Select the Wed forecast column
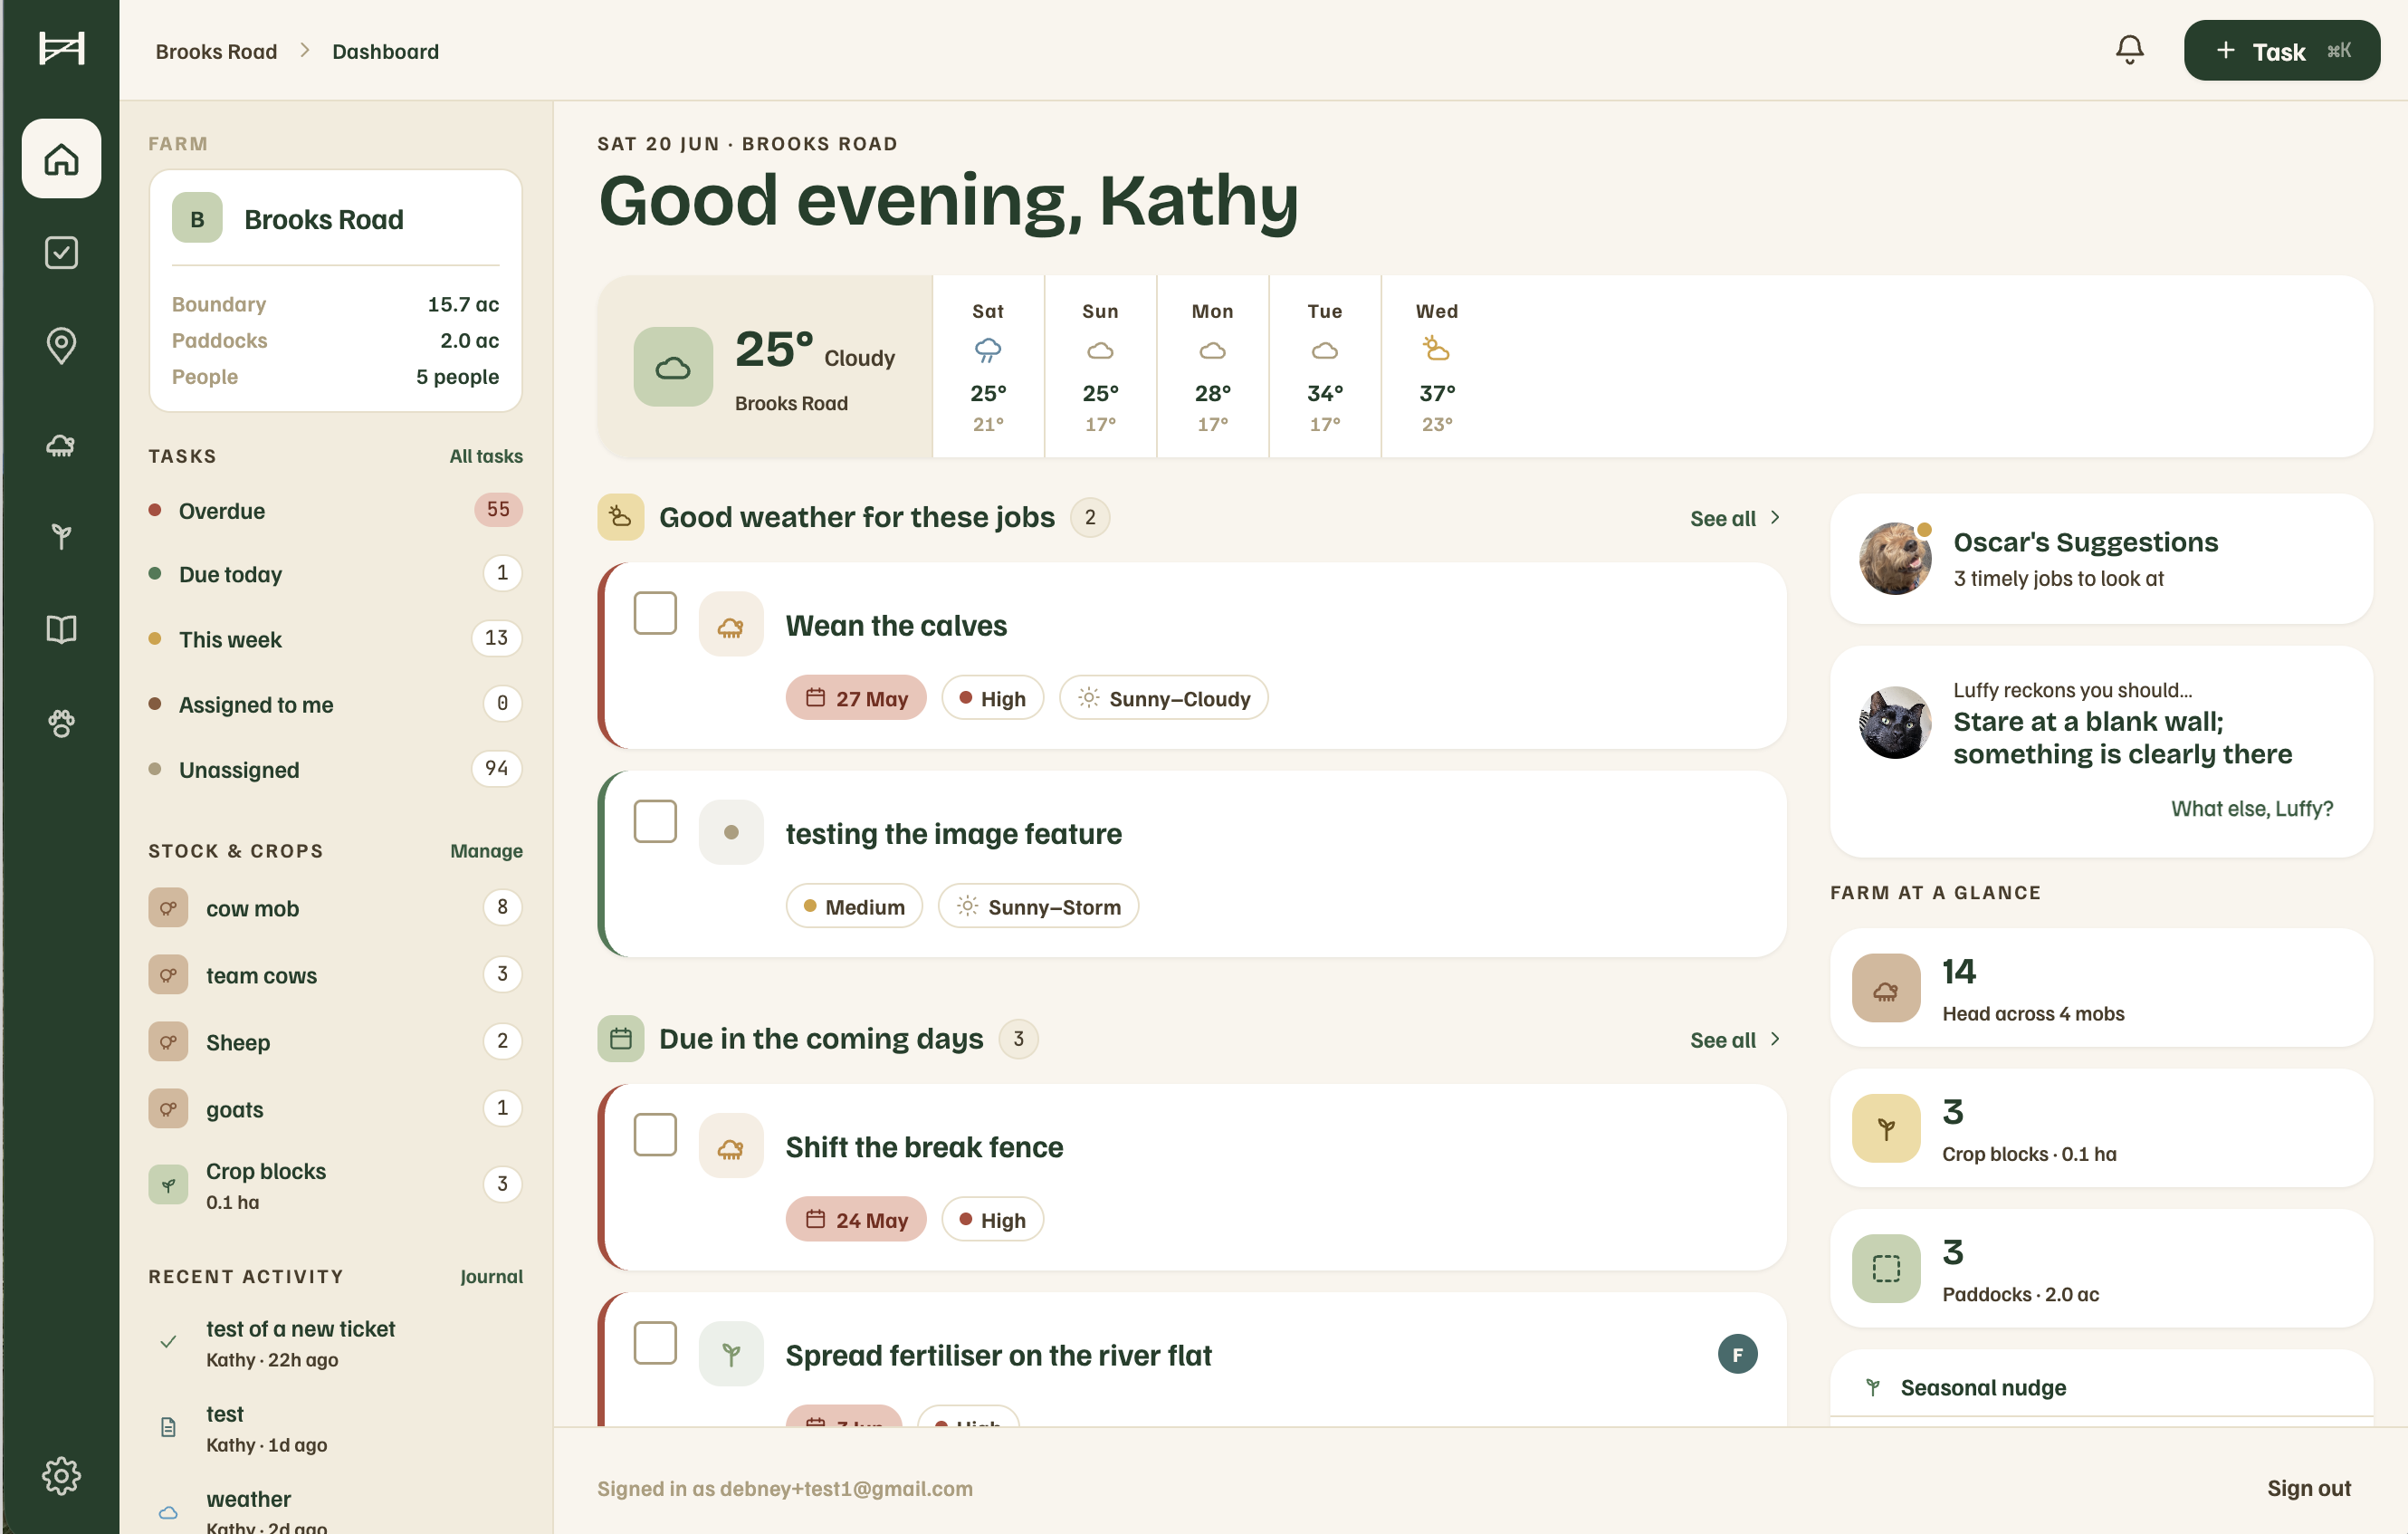 (1436, 367)
